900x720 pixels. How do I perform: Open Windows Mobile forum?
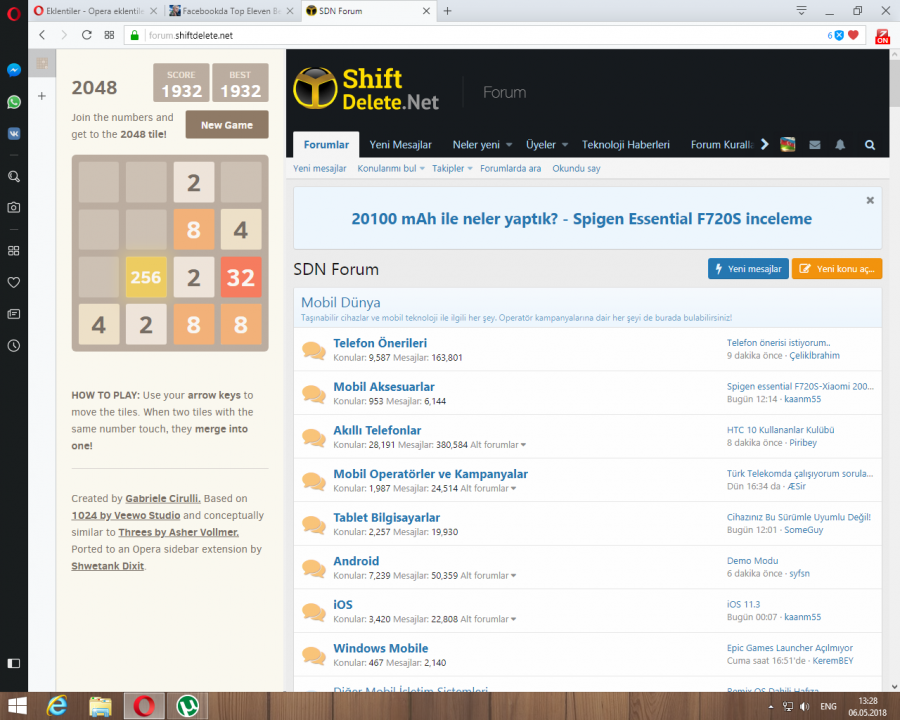381,648
